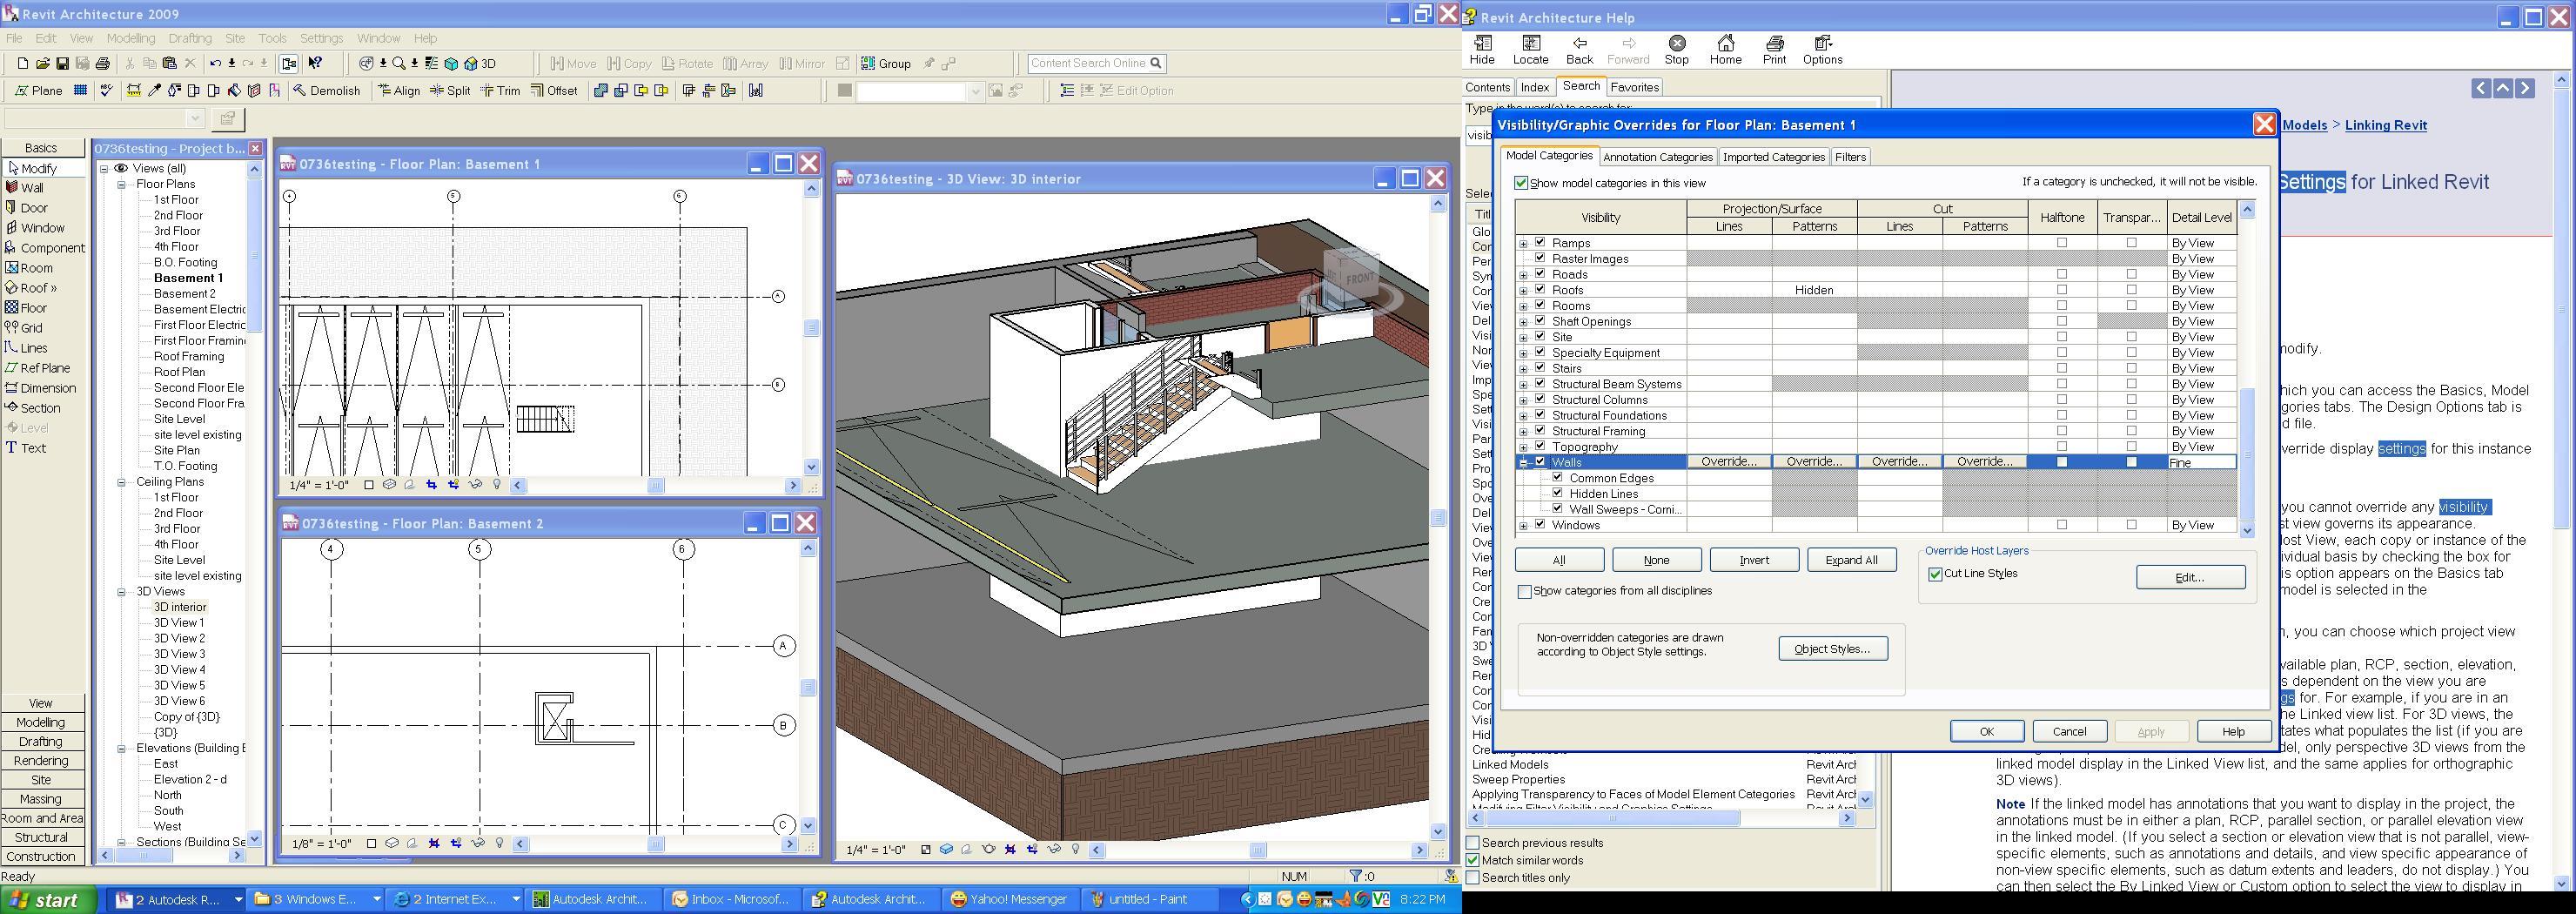This screenshot has height=914, width=2576.
Task: Toggle Show model categories in this view
Action: (x=1521, y=183)
